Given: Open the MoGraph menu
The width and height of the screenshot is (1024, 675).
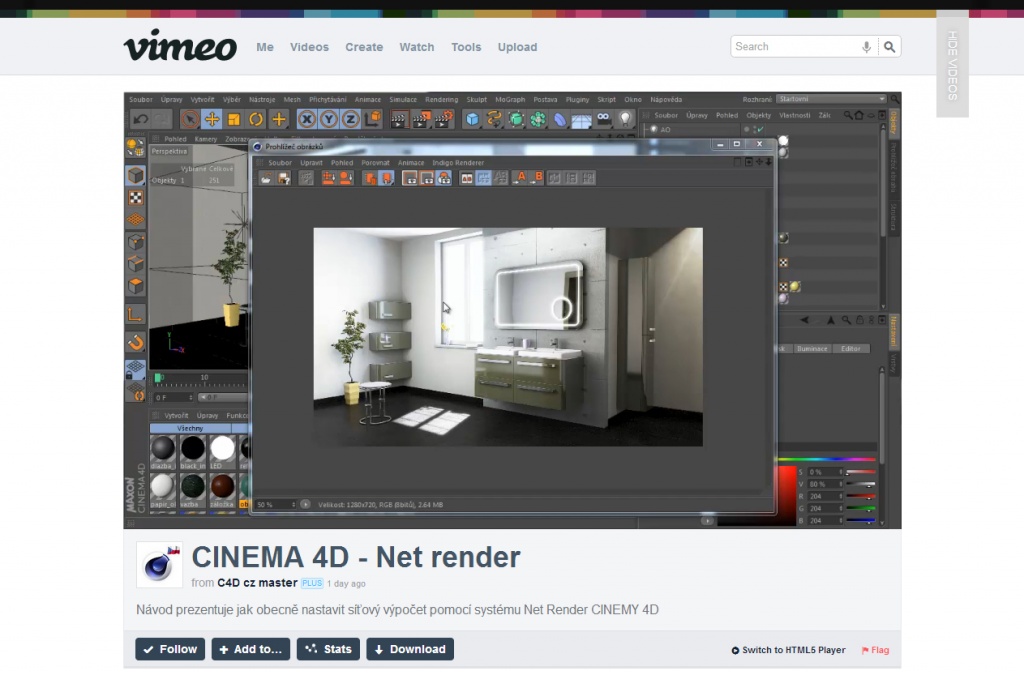Looking at the screenshot, I should 510,100.
